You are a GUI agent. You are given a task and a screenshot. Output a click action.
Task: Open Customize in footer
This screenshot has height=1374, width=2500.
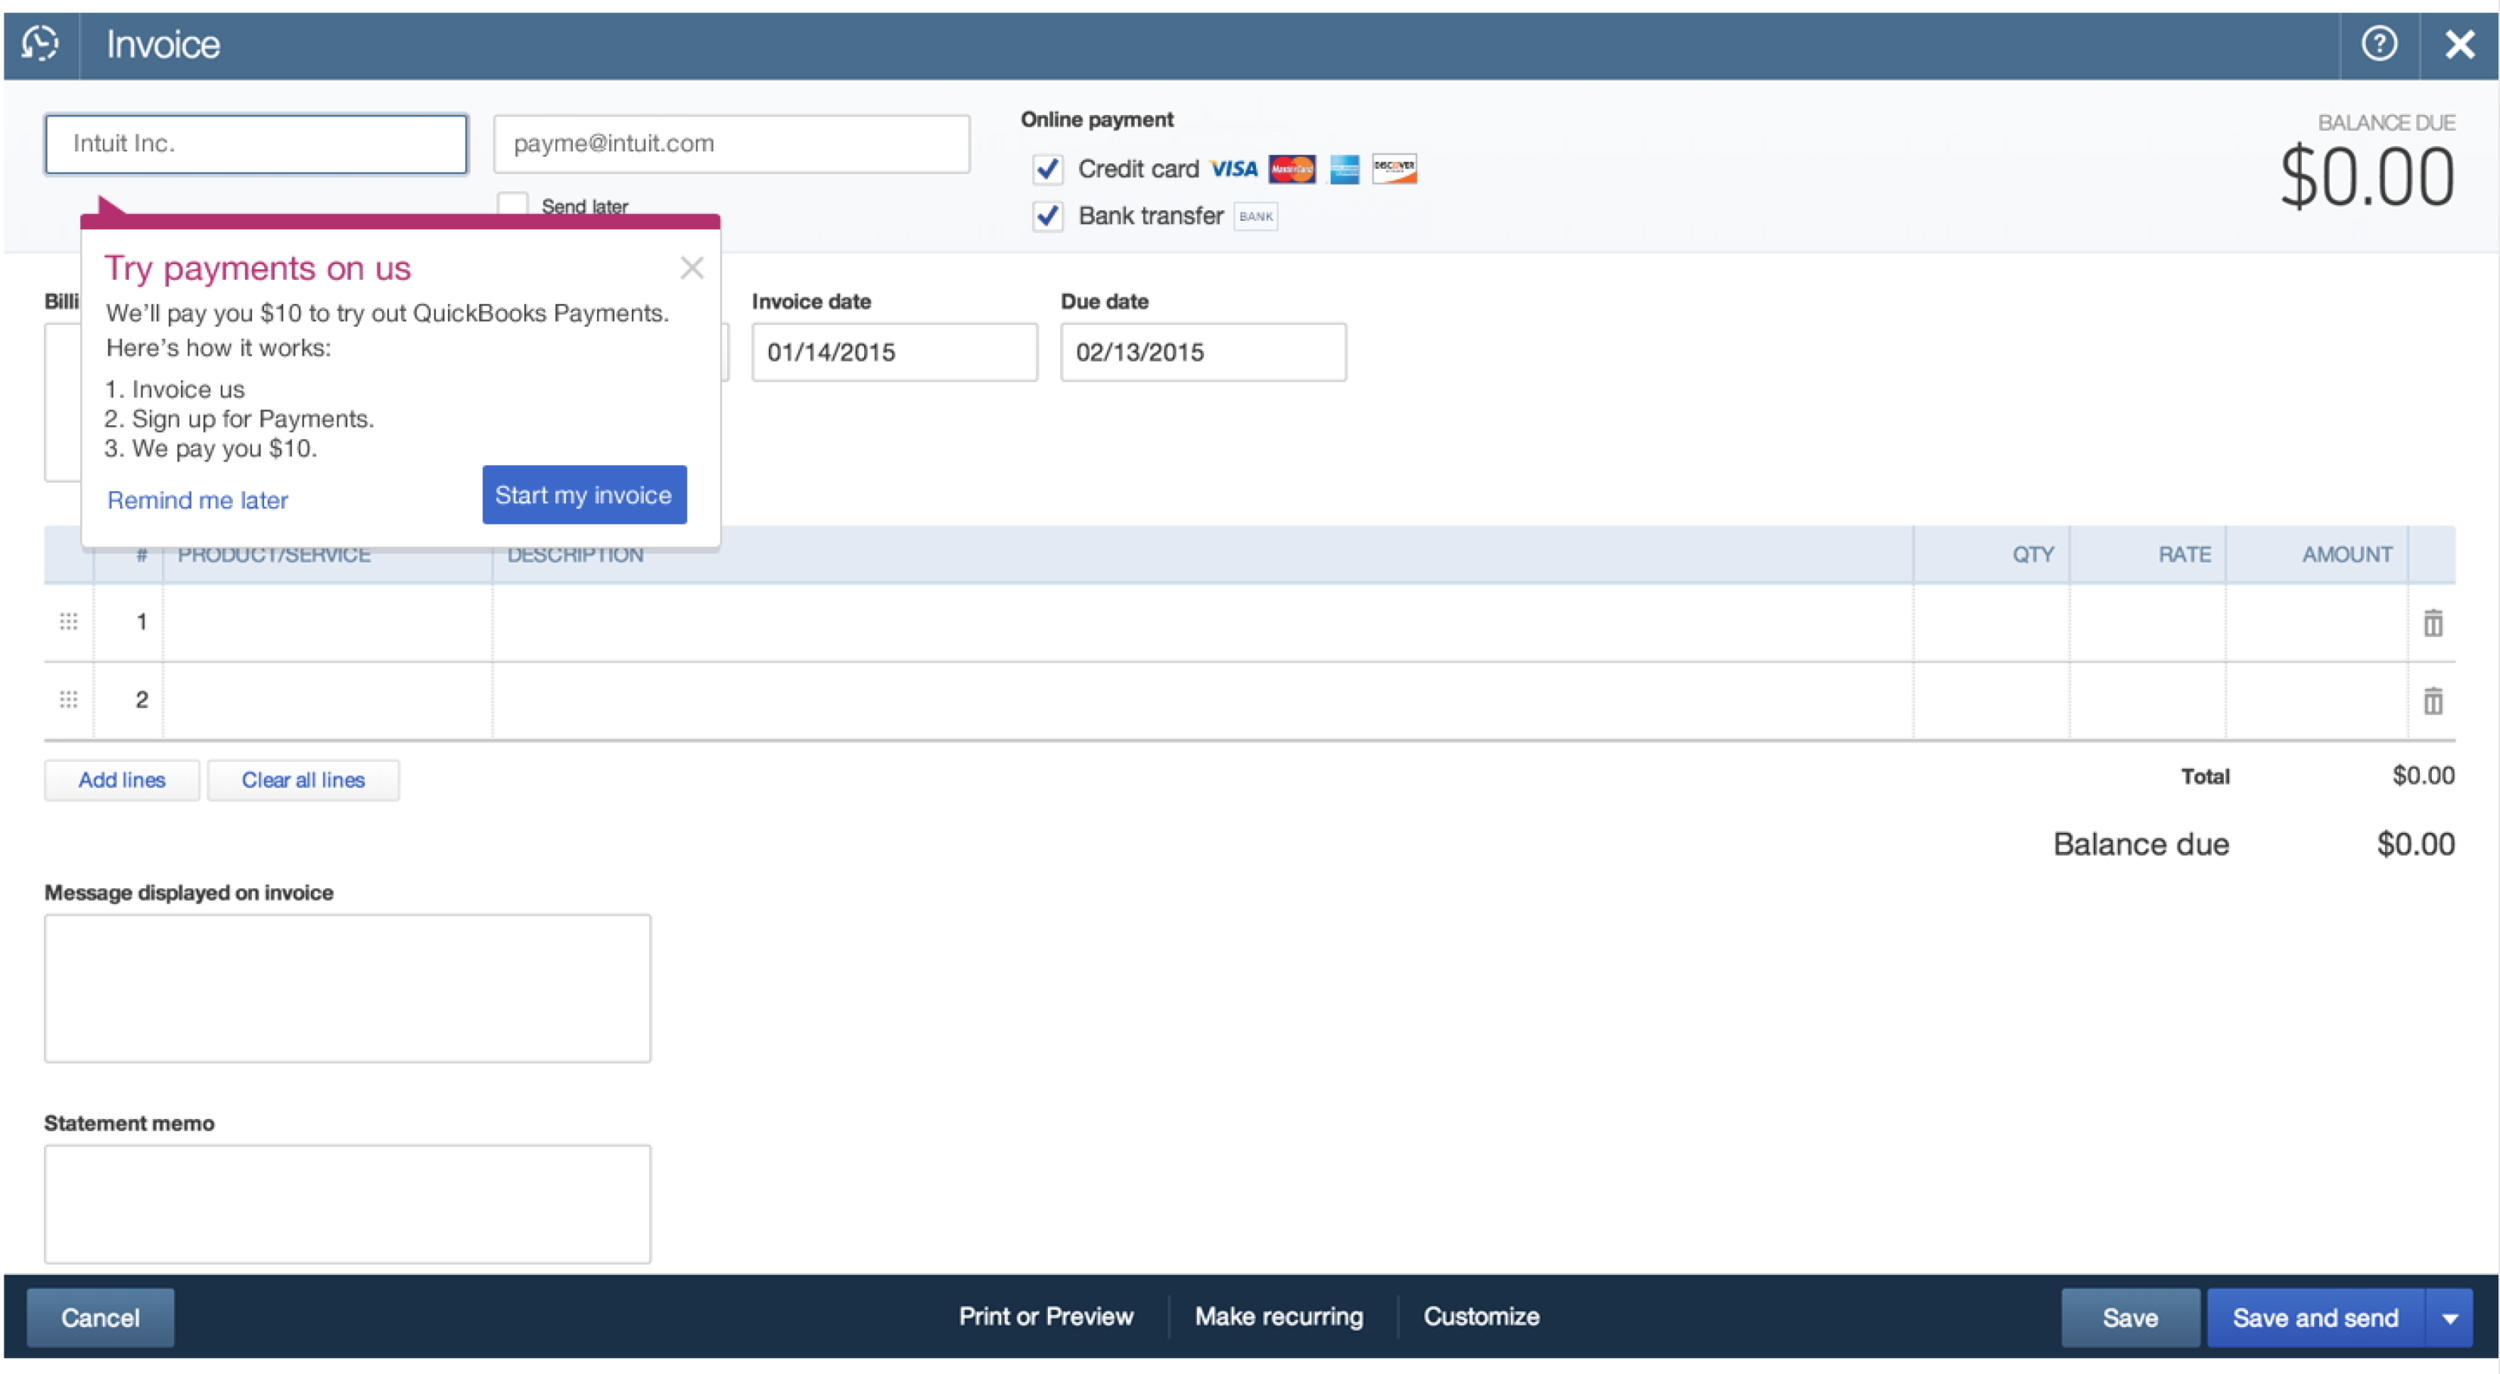click(1481, 1316)
